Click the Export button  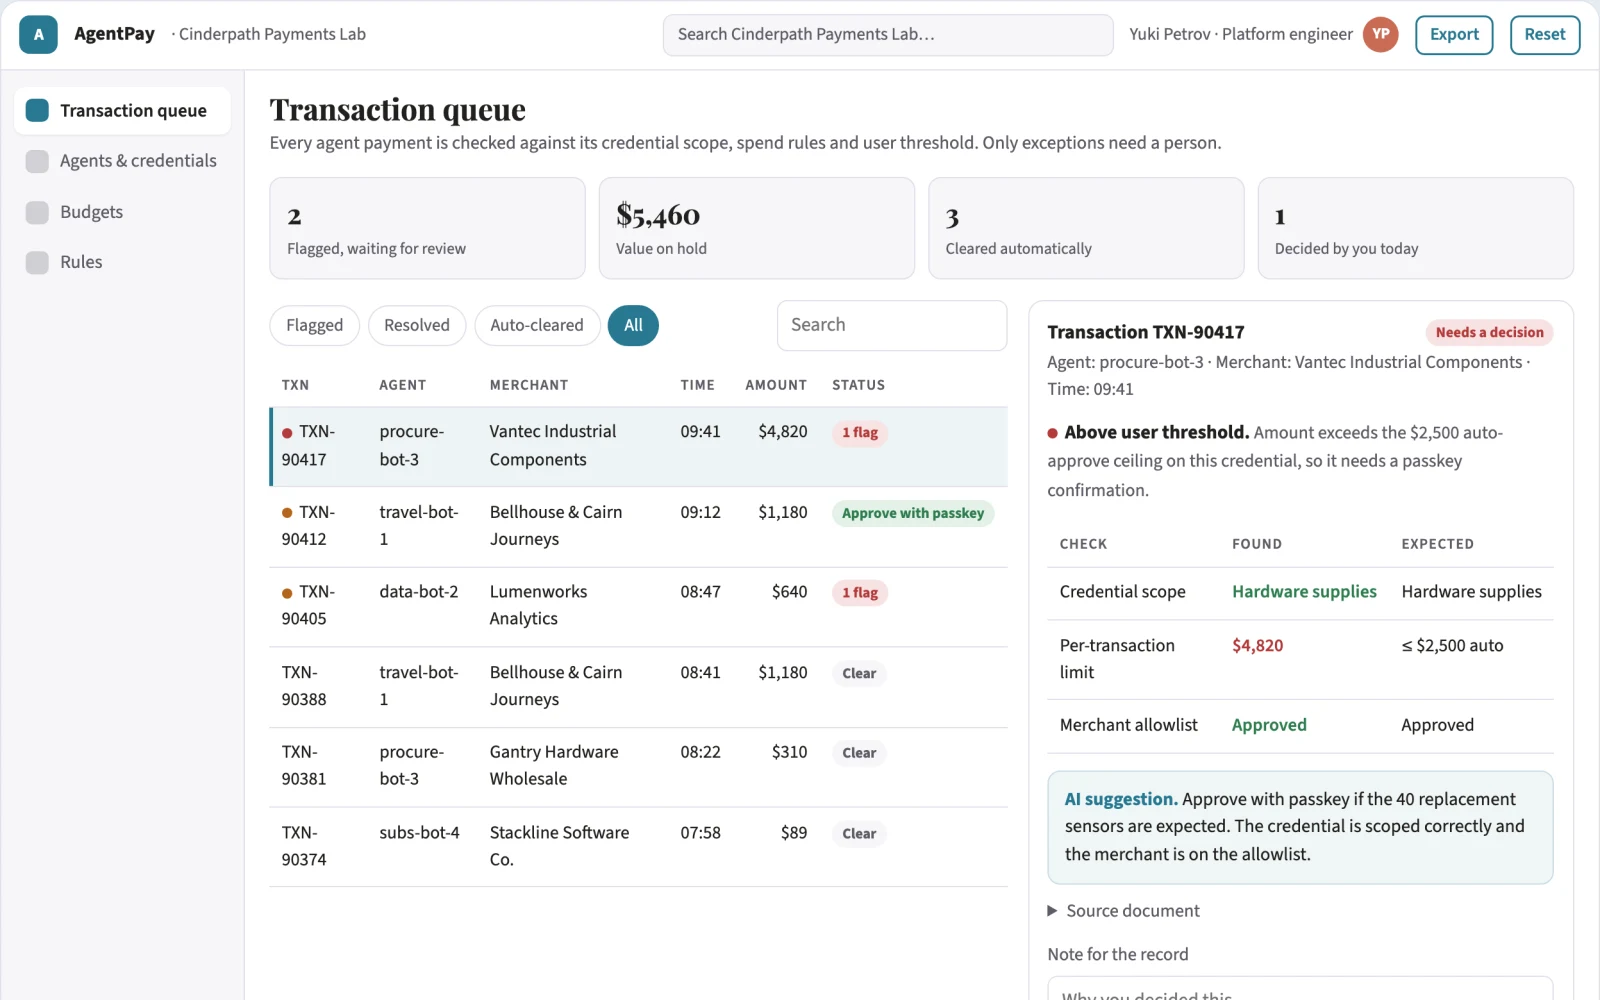(x=1454, y=35)
